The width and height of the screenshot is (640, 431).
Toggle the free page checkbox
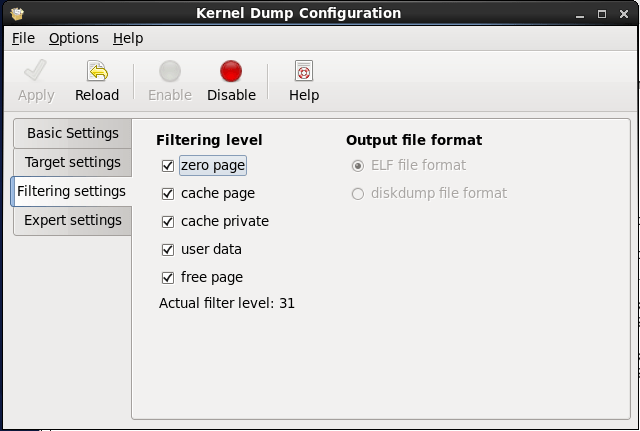point(168,278)
